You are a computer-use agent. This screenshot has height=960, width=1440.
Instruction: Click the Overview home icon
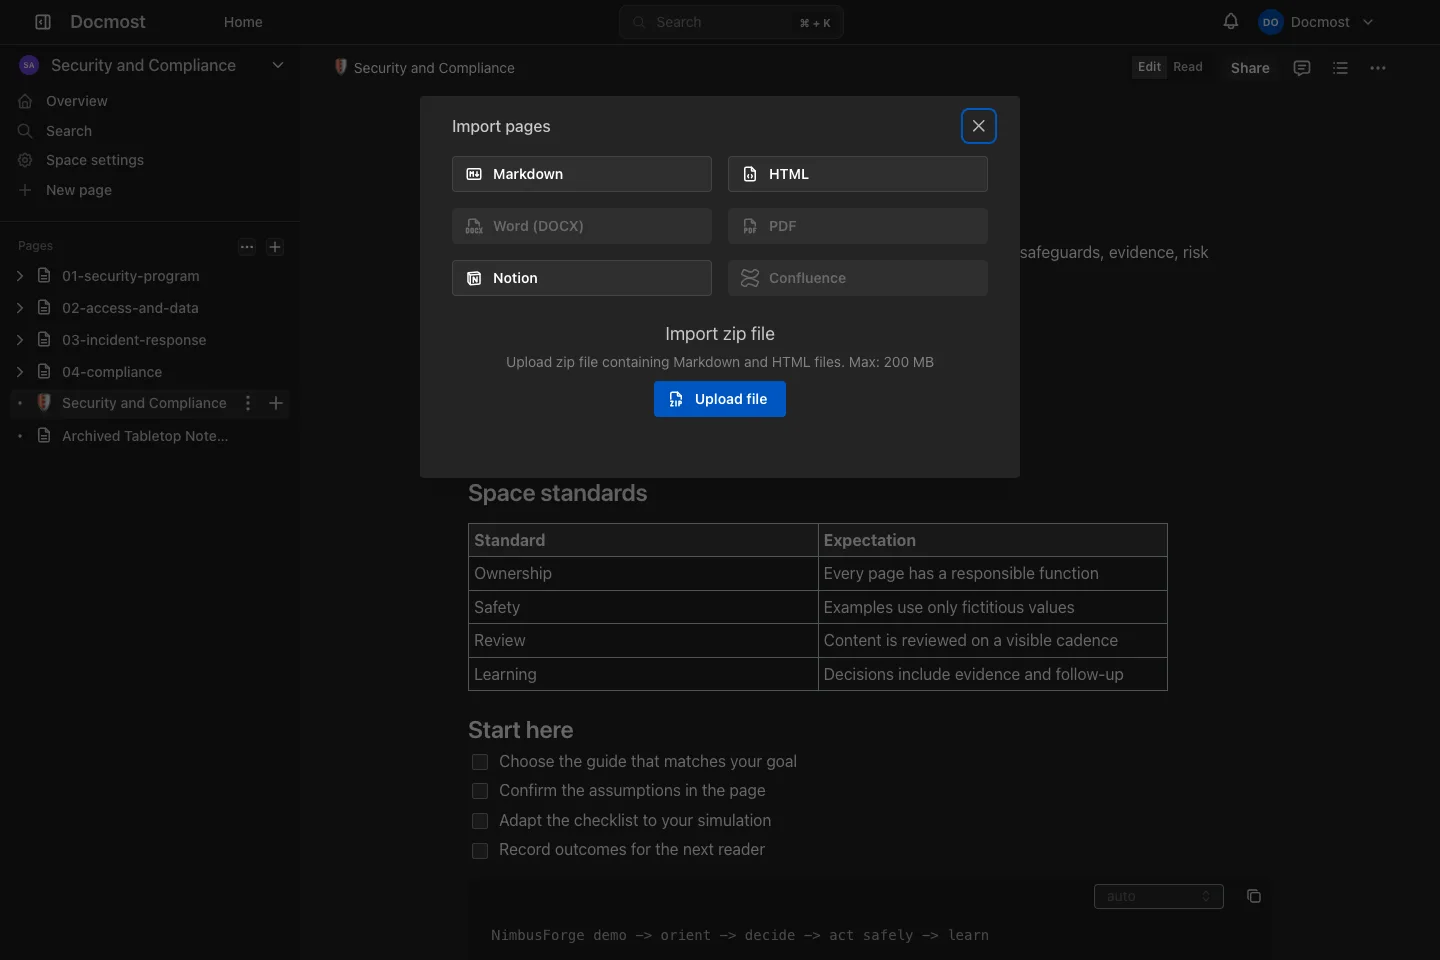[x=25, y=101]
